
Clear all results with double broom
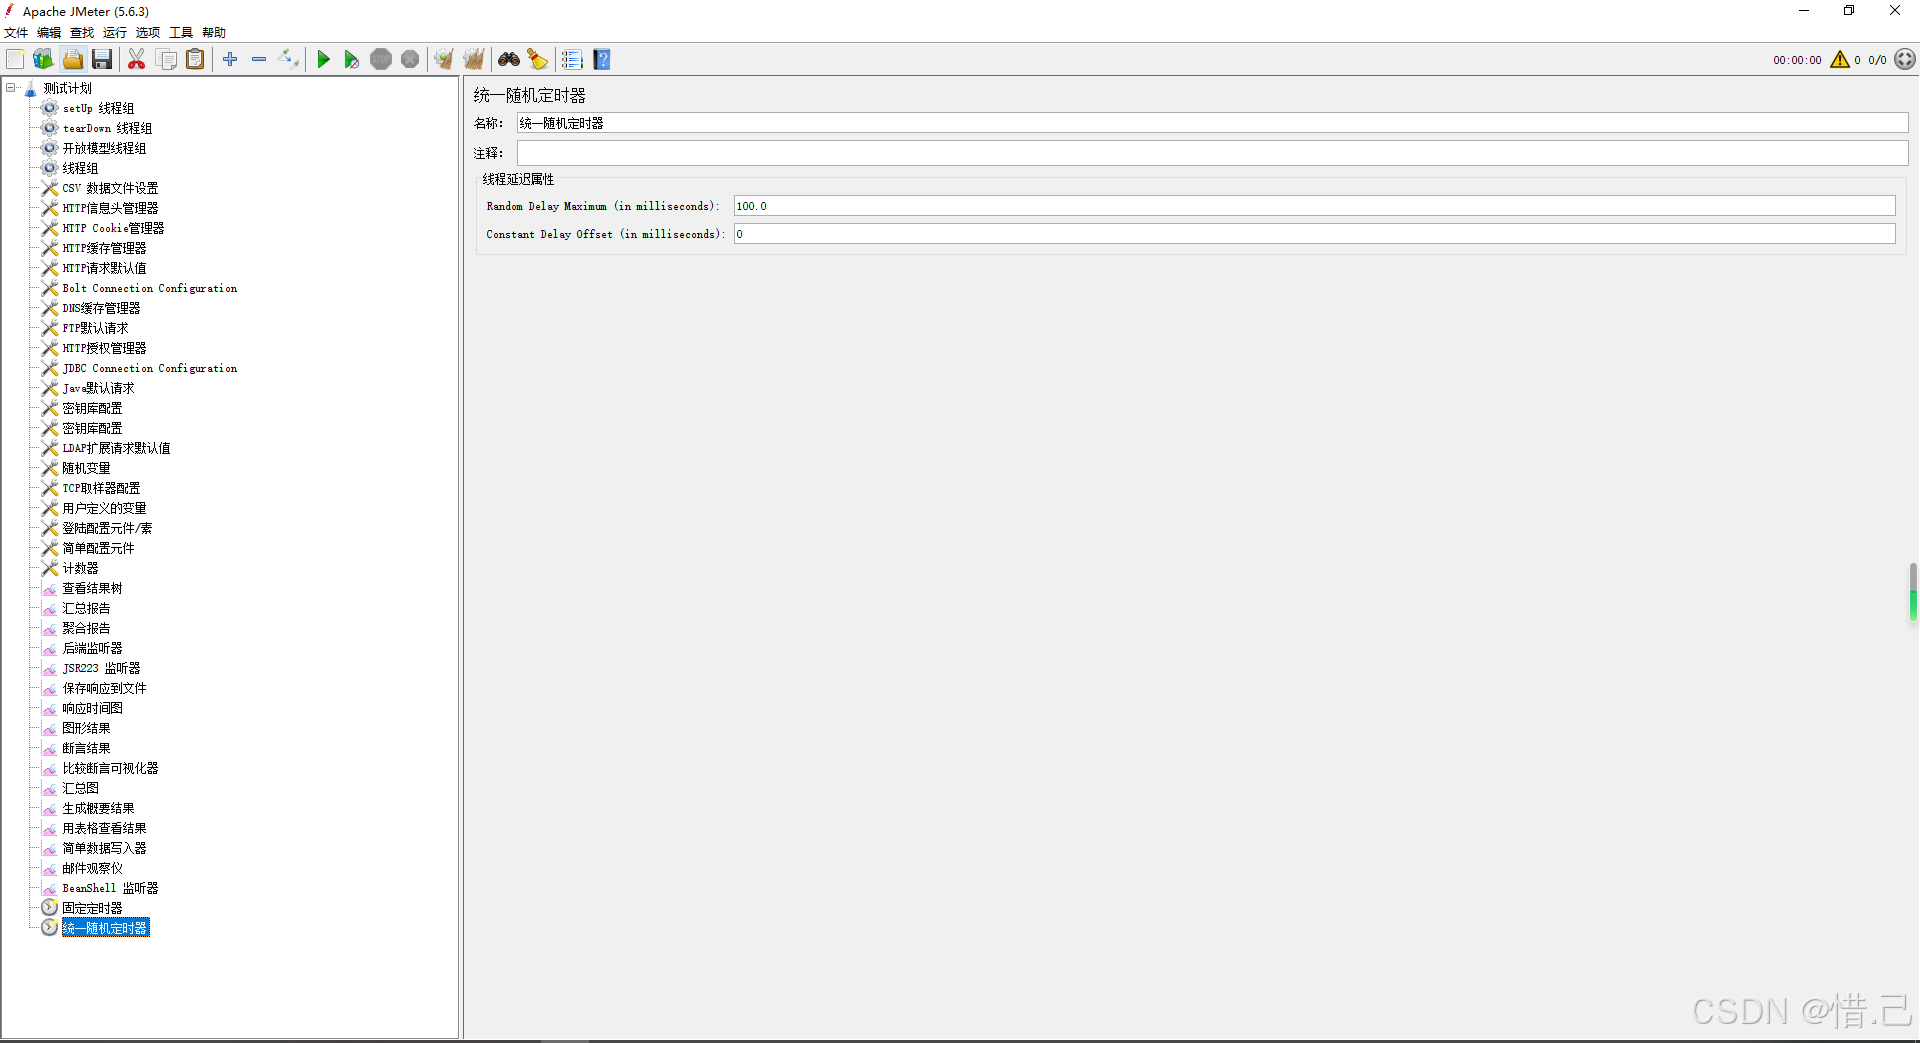coord(474,60)
